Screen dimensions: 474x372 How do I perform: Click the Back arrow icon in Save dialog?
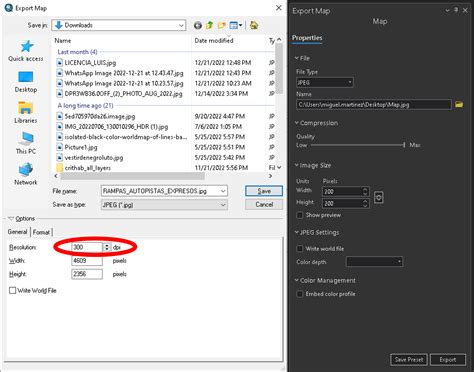coord(198,25)
